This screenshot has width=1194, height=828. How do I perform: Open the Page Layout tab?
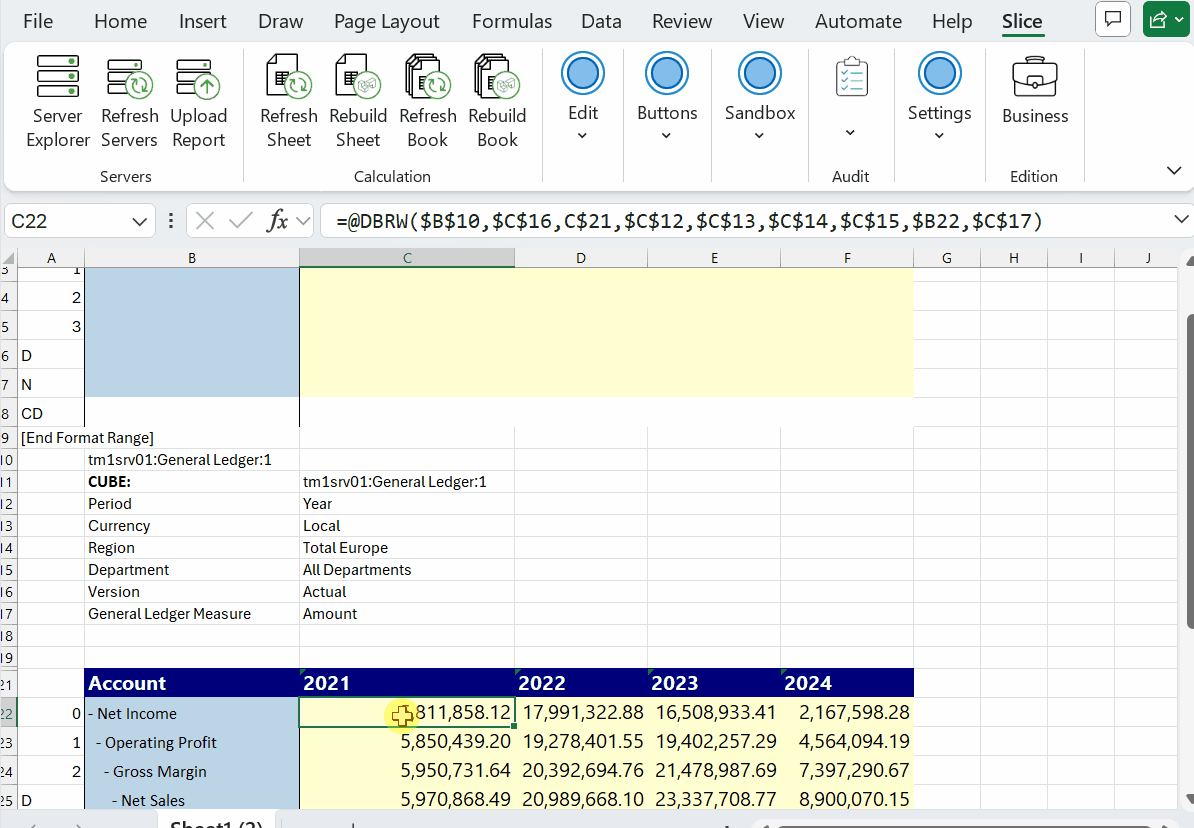coord(386,21)
